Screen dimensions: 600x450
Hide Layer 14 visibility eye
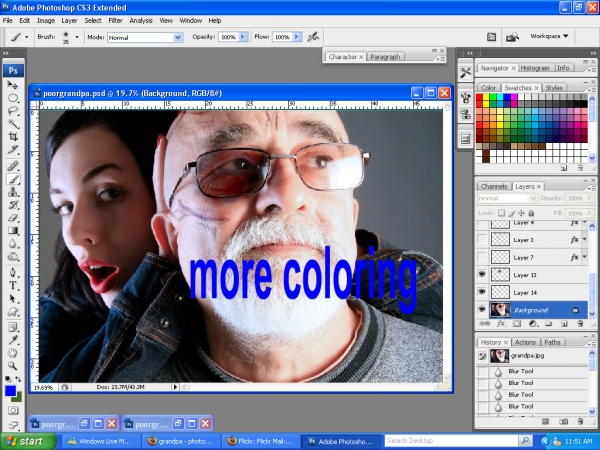coord(482,292)
